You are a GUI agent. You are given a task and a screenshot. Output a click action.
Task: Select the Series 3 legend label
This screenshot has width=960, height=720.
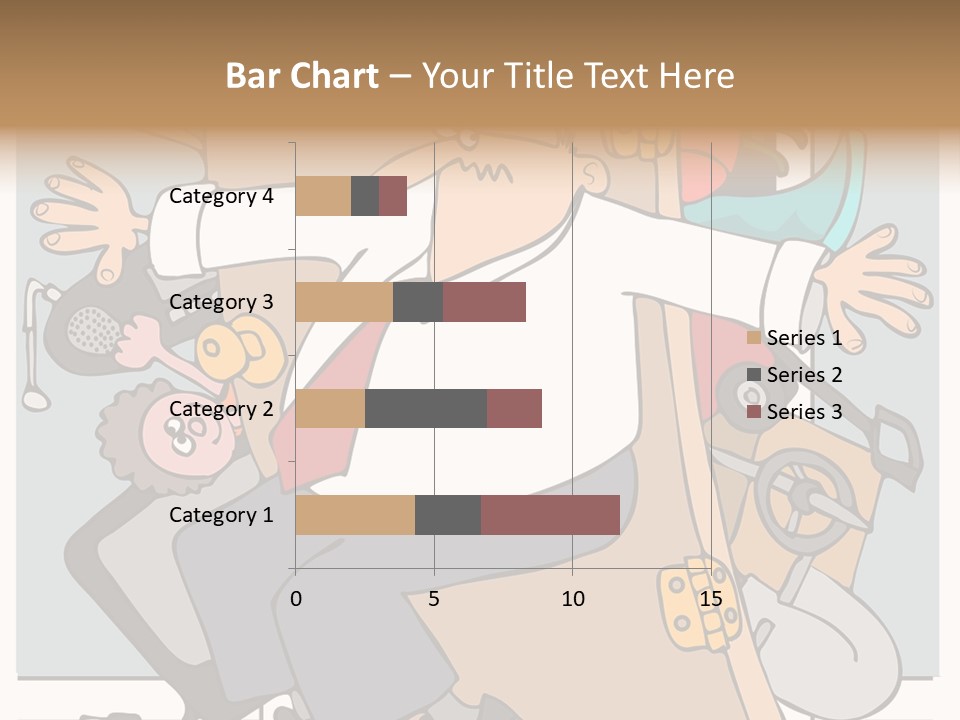(x=804, y=412)
